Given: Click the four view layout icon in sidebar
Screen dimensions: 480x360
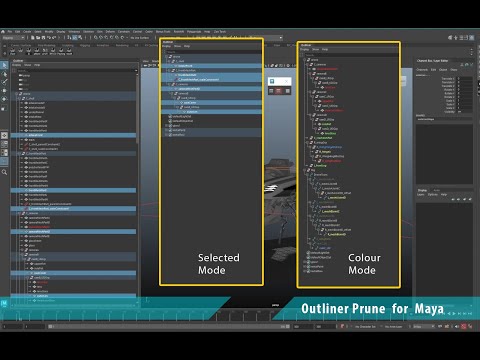Looking at the screenshot, I should point(4,144).
